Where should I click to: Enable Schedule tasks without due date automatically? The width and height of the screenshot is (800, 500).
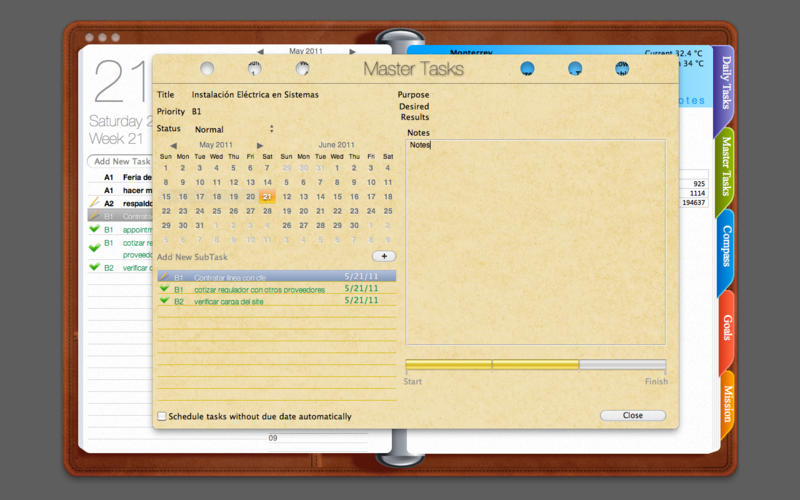click(163, 416)
